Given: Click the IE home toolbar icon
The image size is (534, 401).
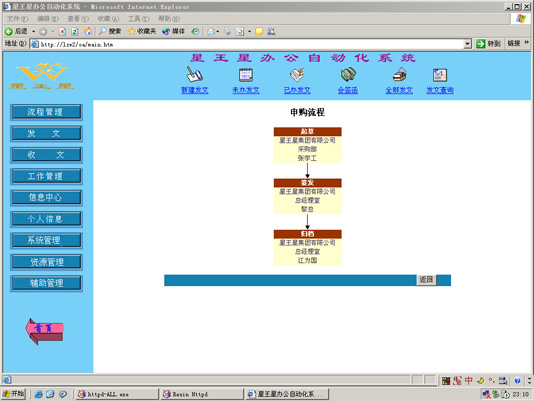Looking at the screenshot, I should tap(88, 31).
